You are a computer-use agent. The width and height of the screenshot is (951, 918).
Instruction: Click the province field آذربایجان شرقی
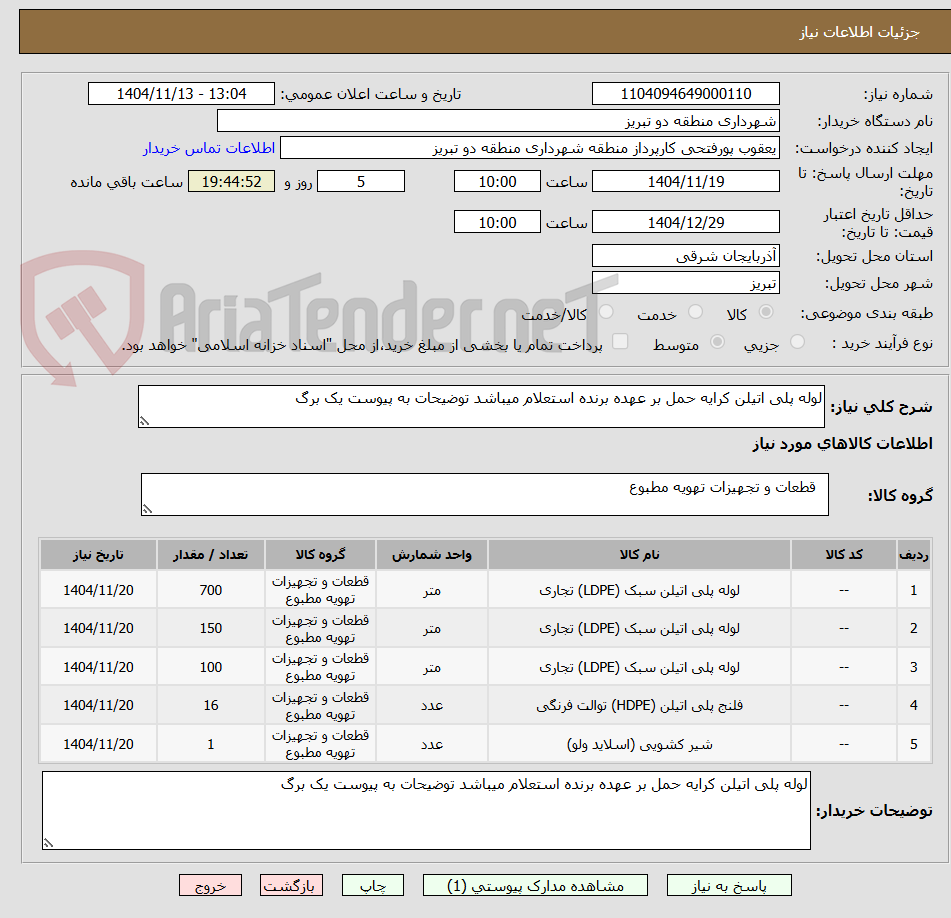(685, 256)
